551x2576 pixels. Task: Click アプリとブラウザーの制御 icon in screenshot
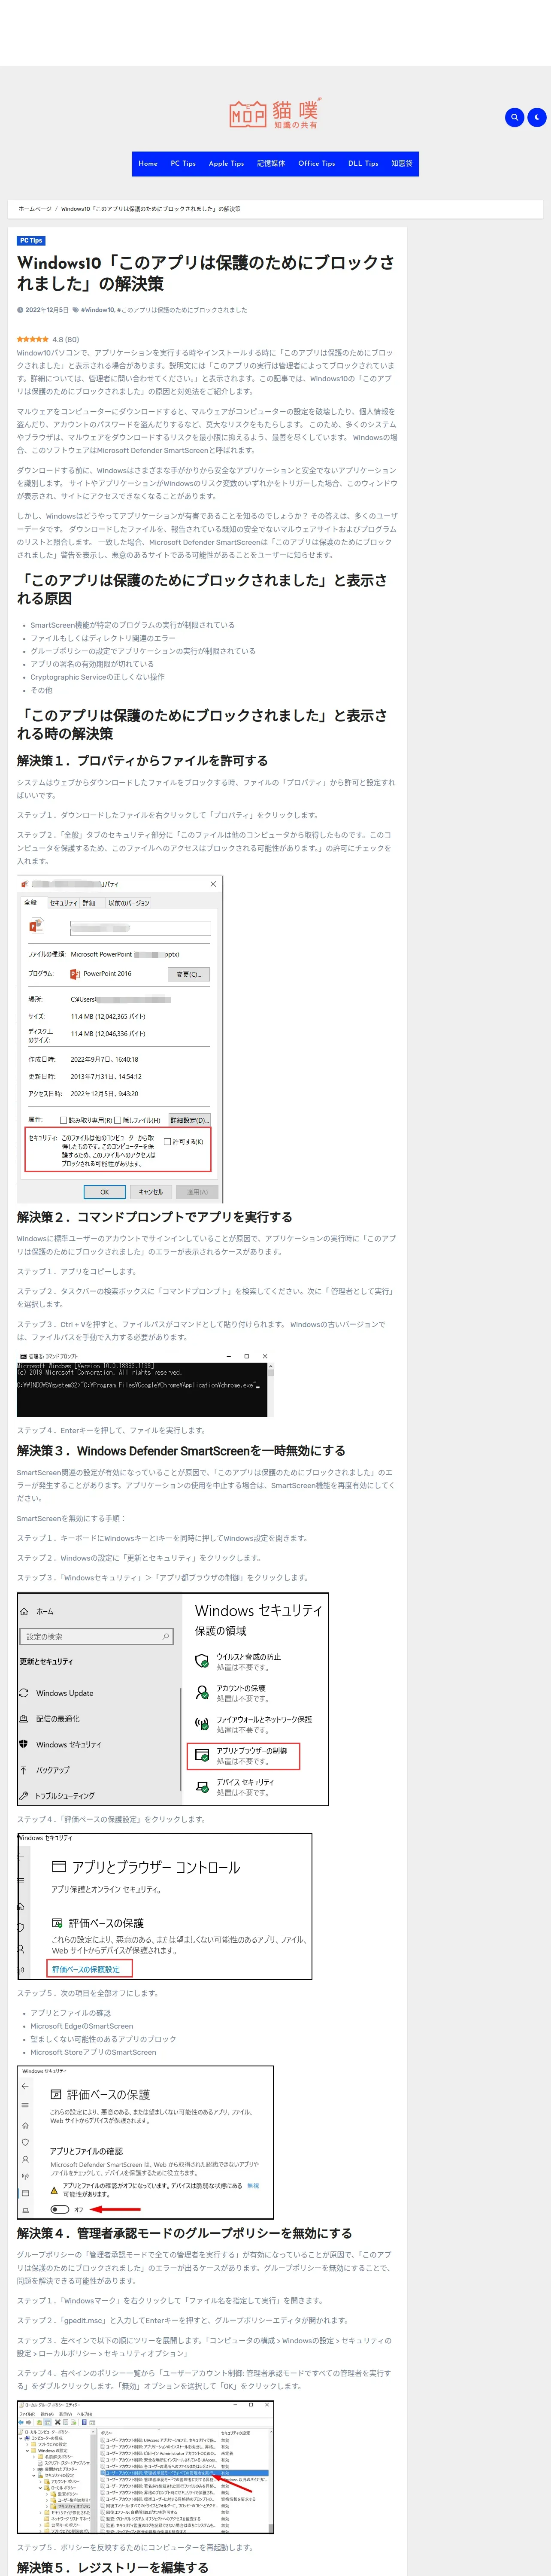202,1755
